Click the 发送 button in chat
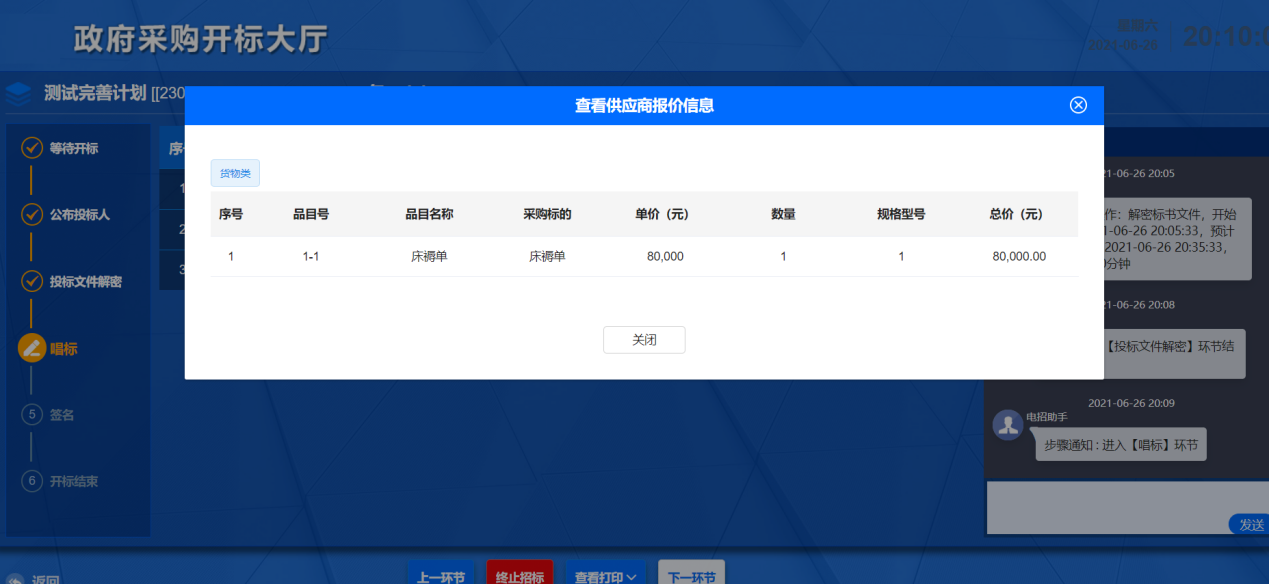The image size is (1269, 584). [x=1251, y=525]
